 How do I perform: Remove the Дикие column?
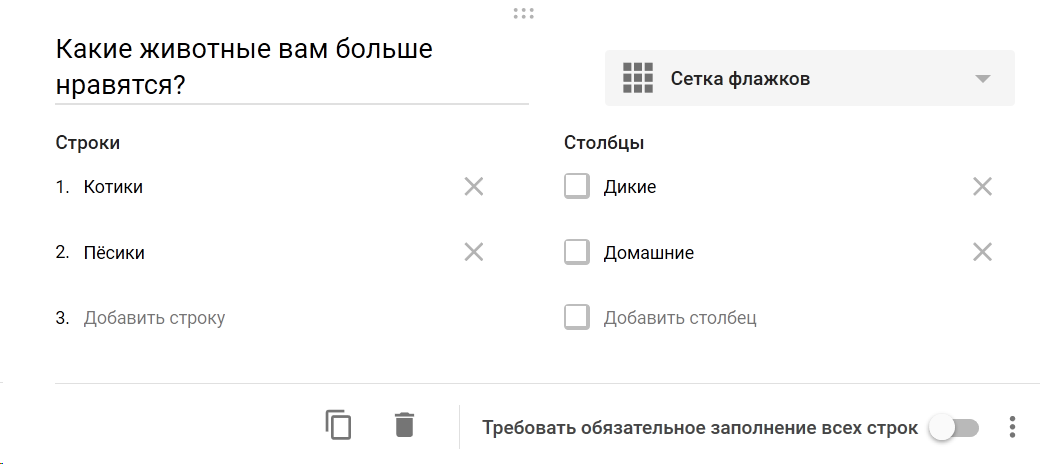pyautogui.click(x=982, y=187)
